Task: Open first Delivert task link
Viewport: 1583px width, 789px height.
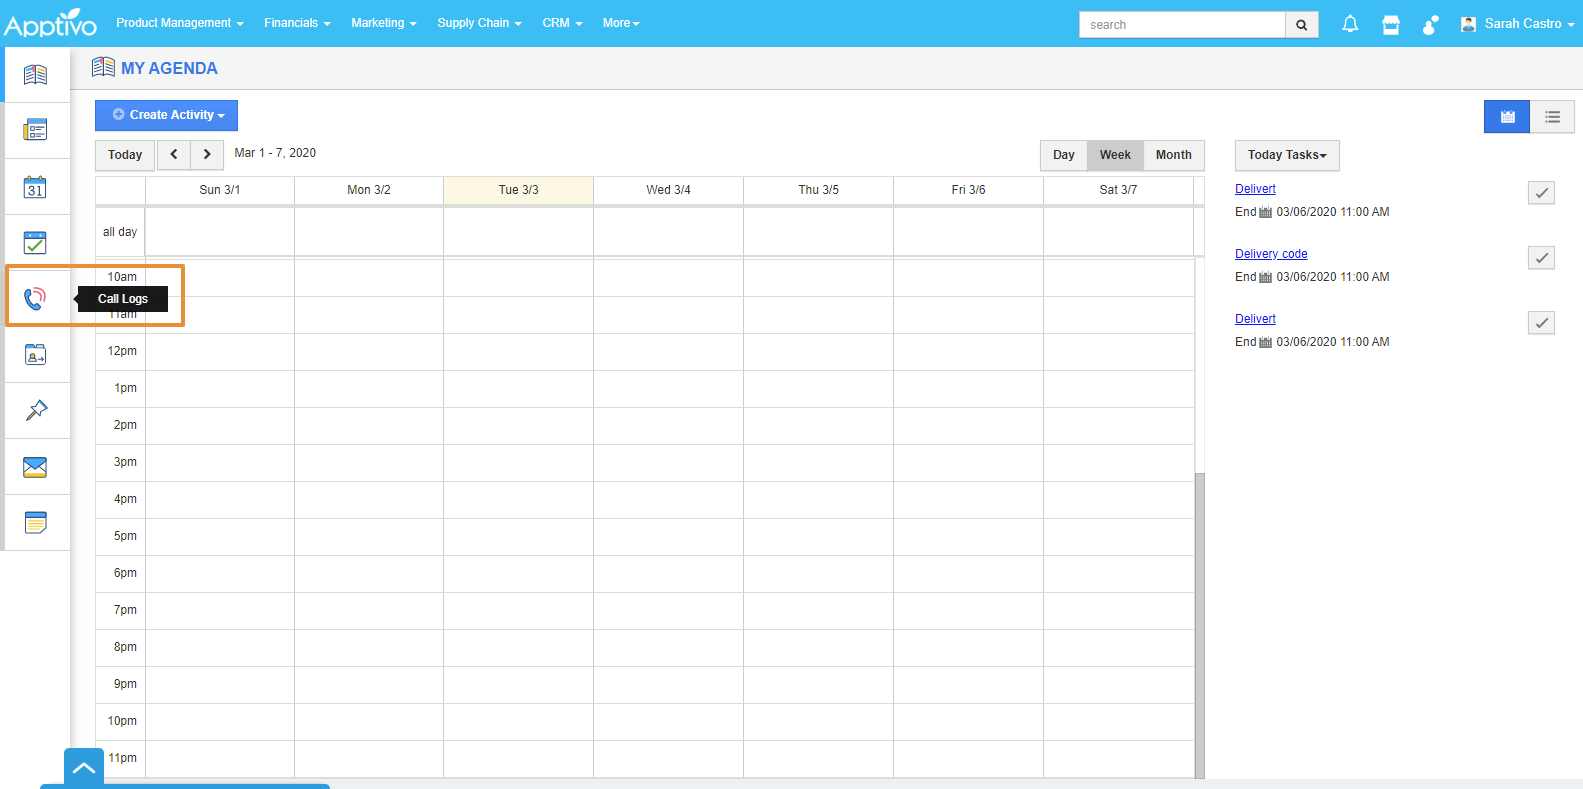Action: [1255, 189]
